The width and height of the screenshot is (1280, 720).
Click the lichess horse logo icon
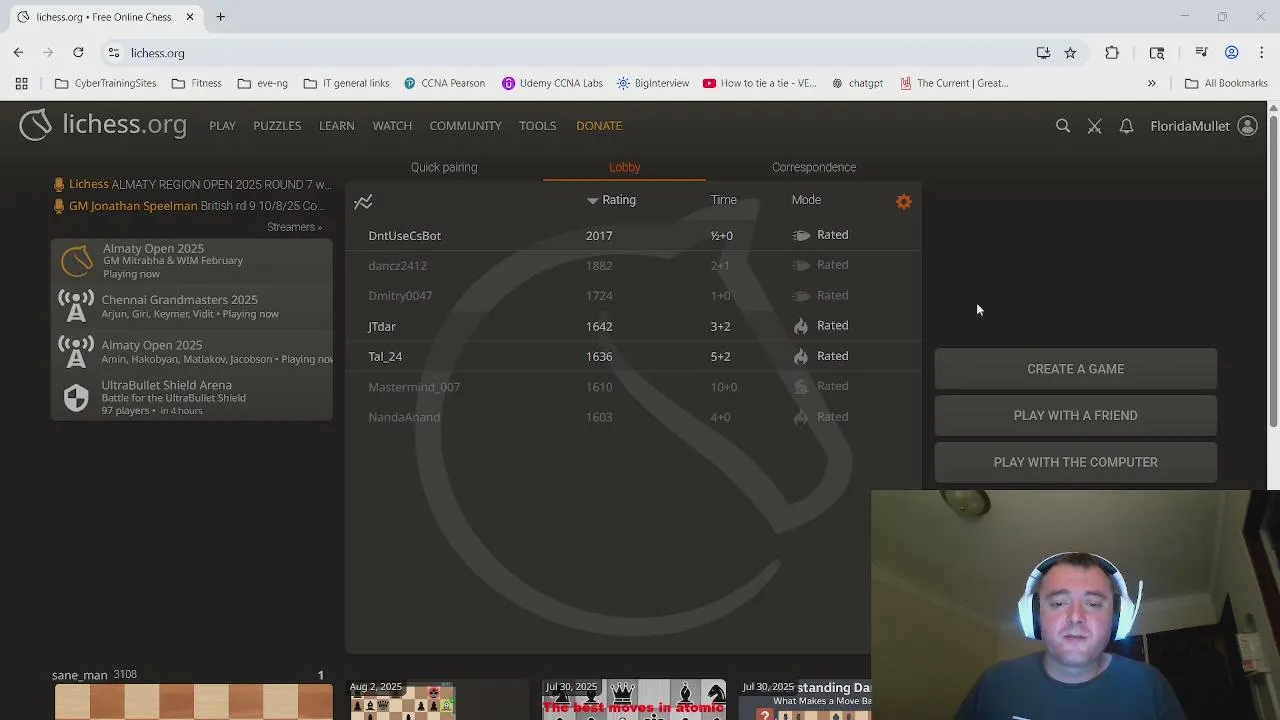tap(35, 125)
